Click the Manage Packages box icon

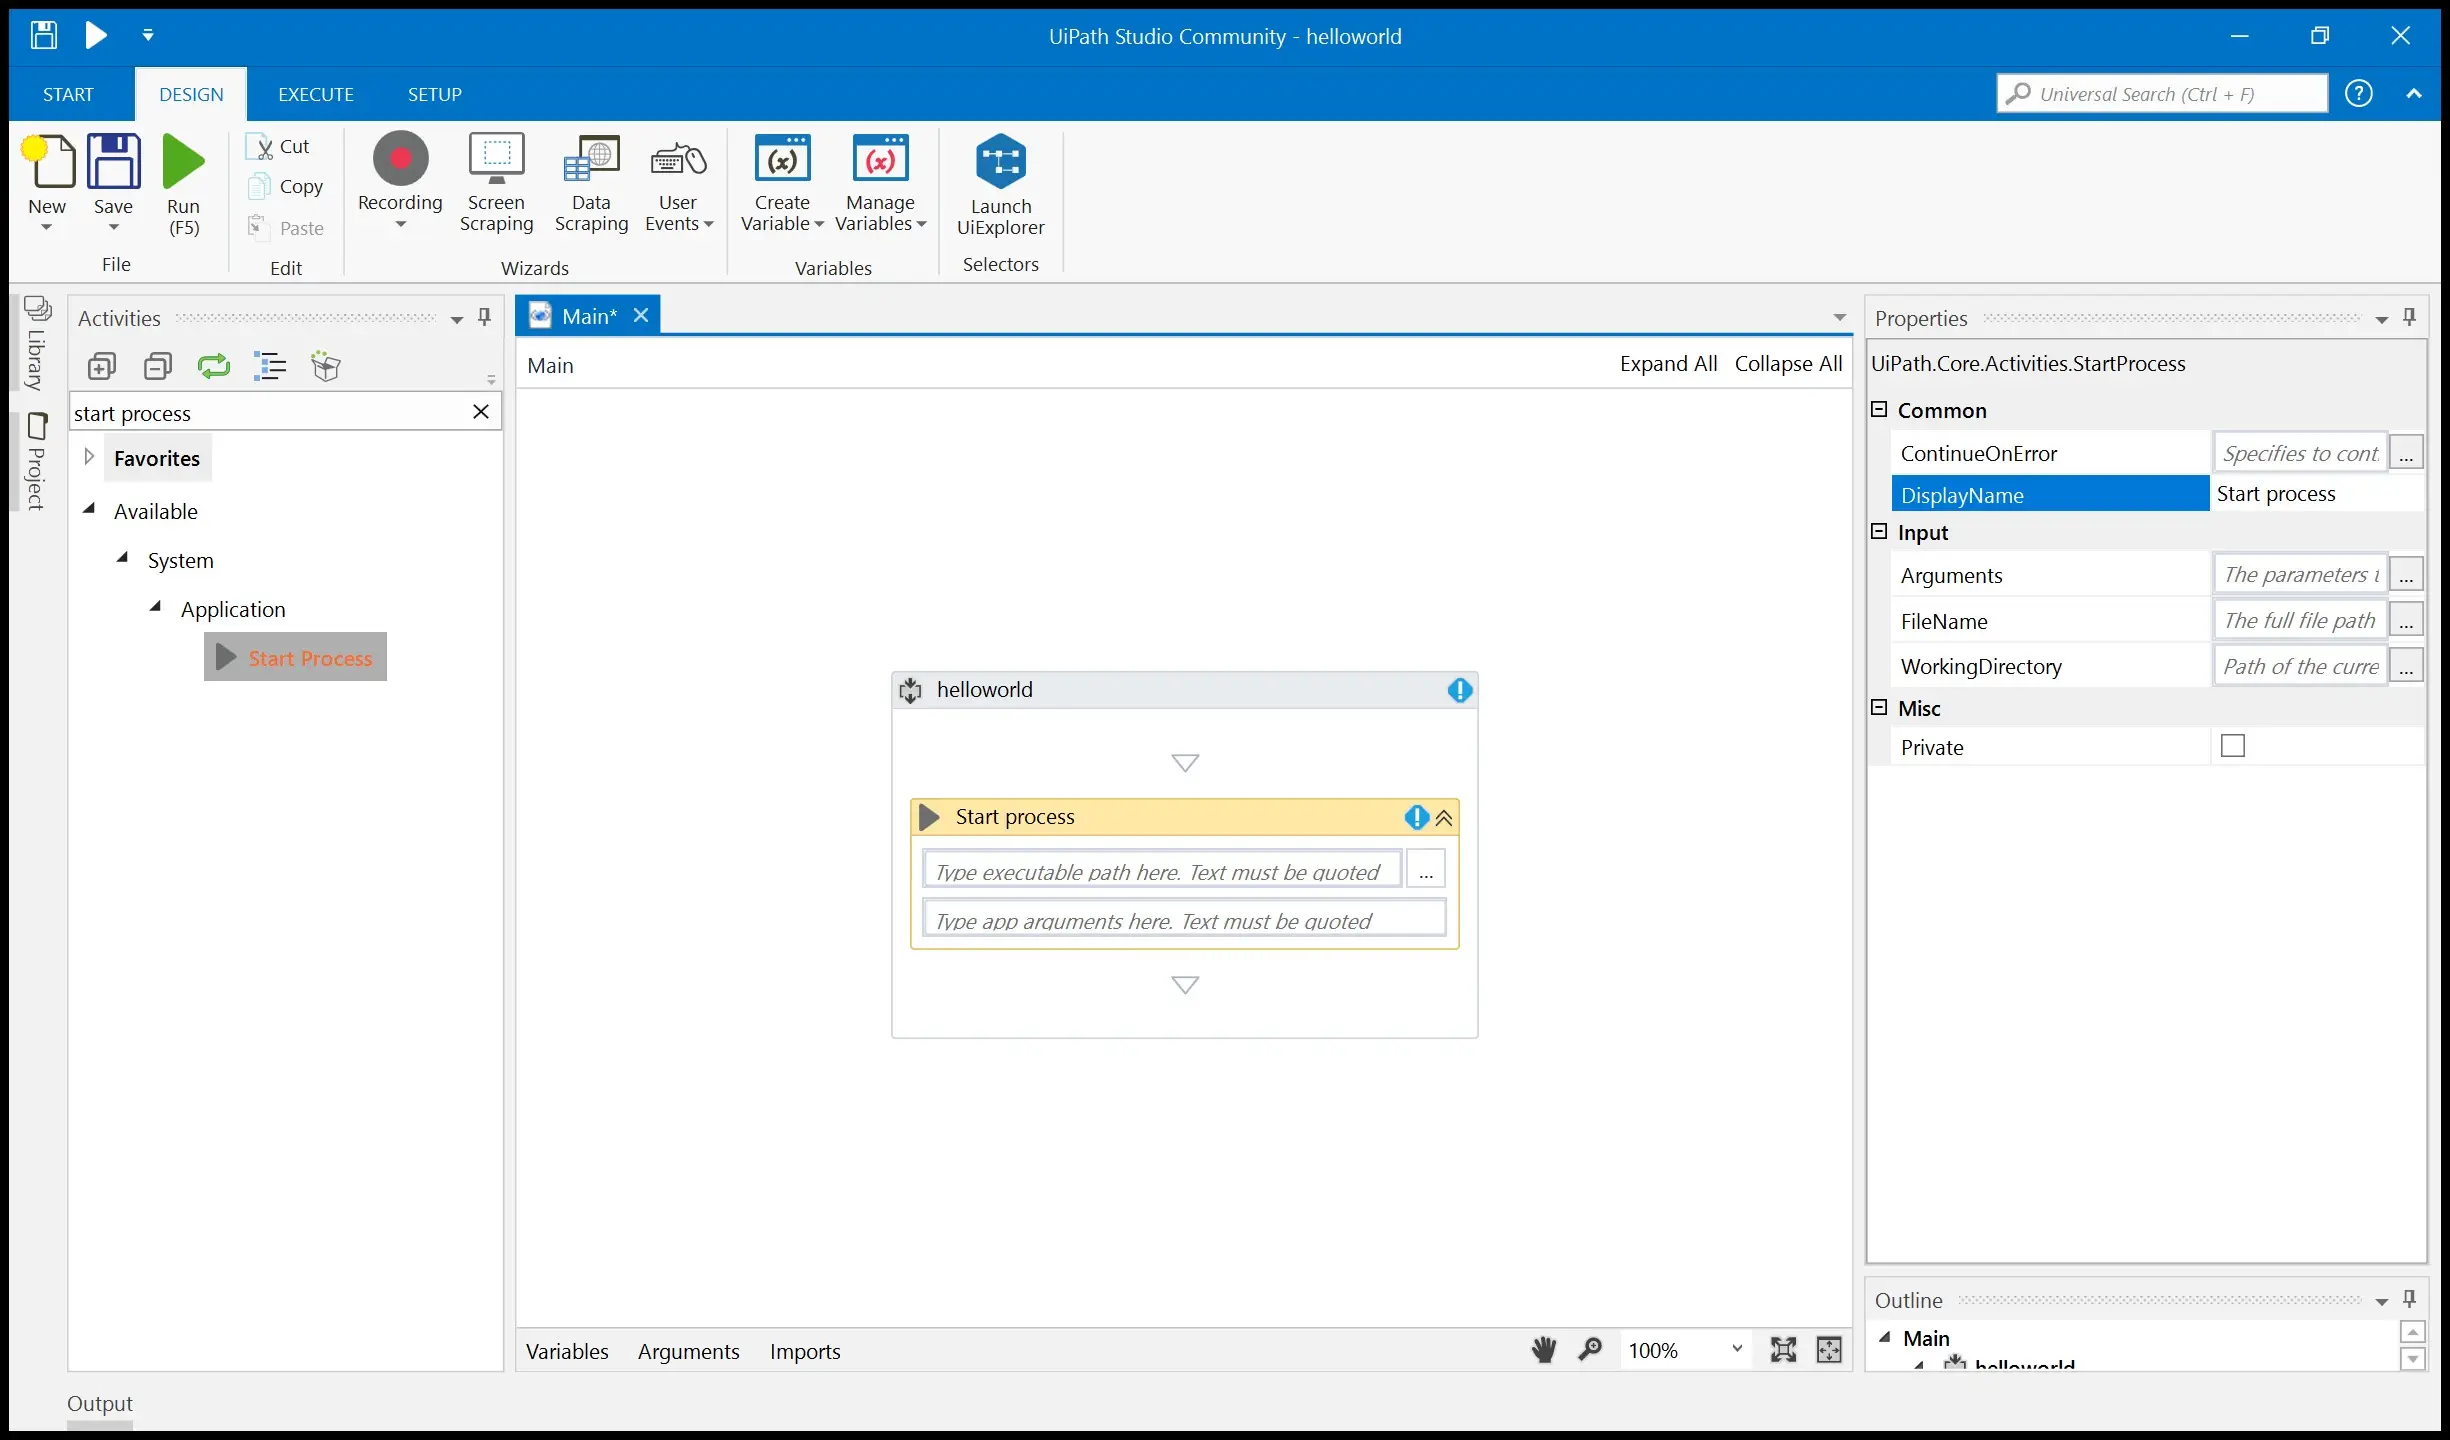point(326,367)
